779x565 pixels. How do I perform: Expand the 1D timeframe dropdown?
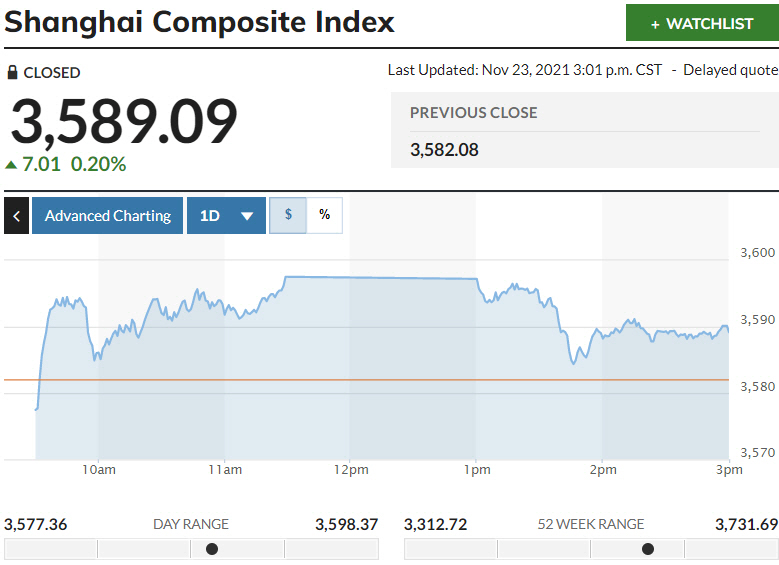coord(226,215)
